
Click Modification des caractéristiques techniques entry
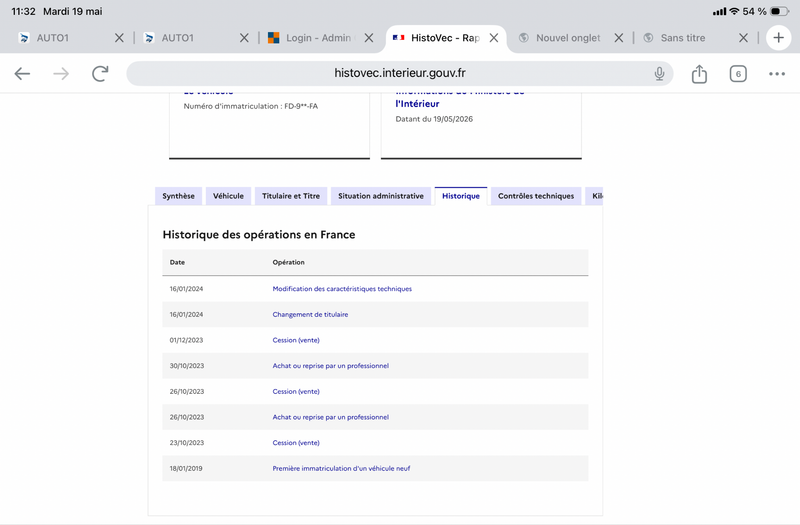point(342,289)
